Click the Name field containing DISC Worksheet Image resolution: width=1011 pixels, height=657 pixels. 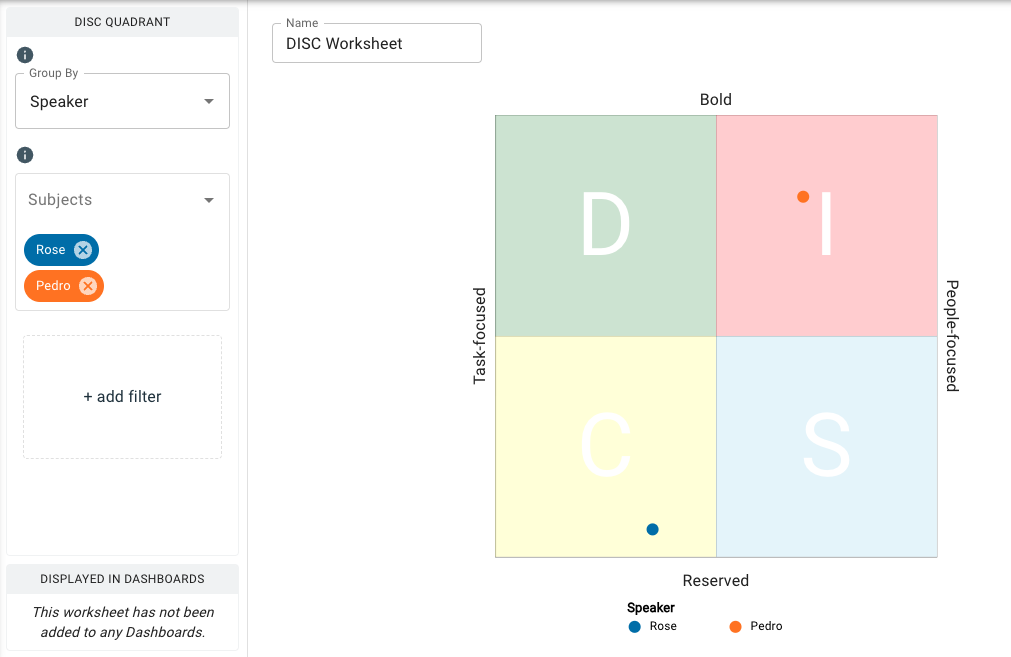coord(376,43)
